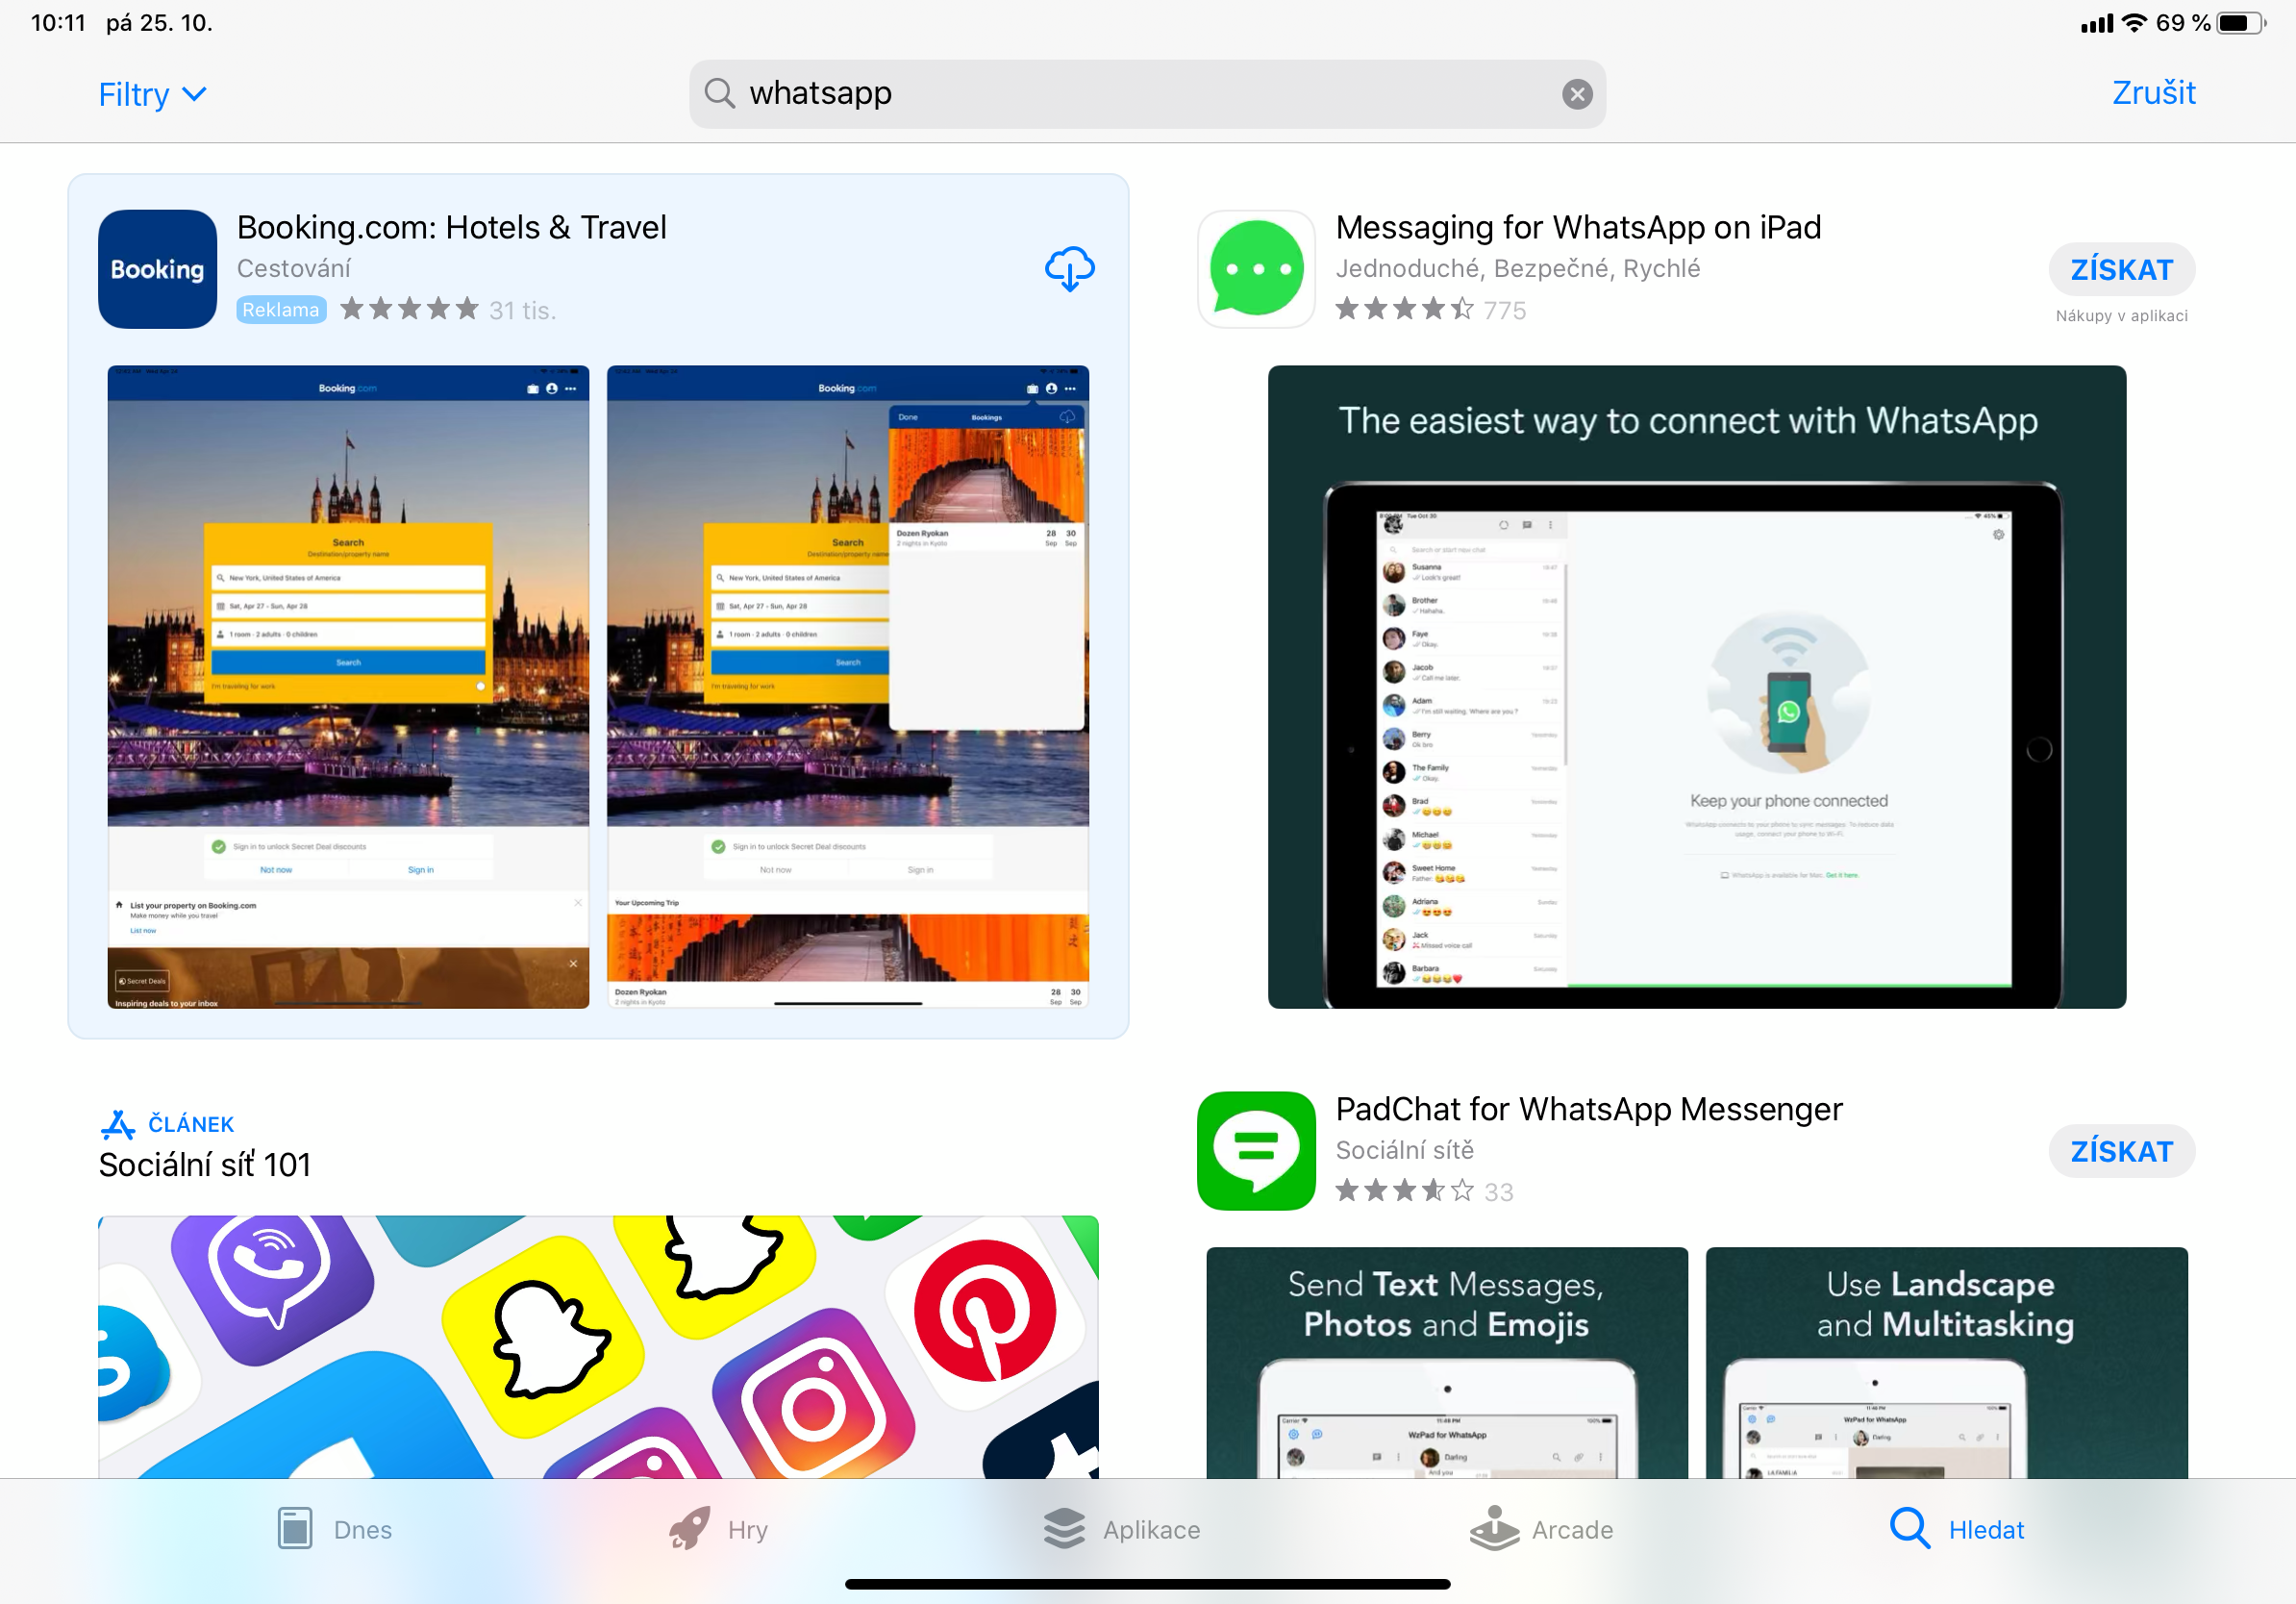Clear the whatsapp search text
The width and height of the screenshot is (2296, 1604).
click(1577, 94)
